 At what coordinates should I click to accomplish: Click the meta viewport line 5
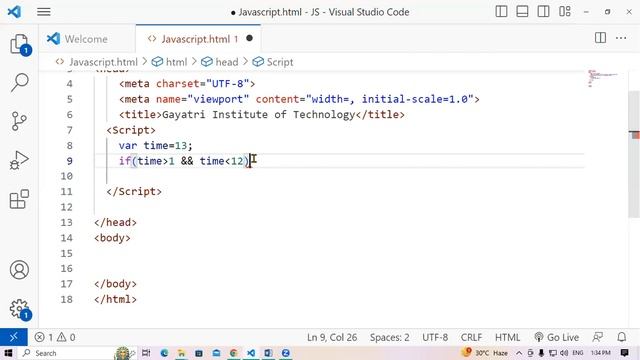click(x=299, y=99)
